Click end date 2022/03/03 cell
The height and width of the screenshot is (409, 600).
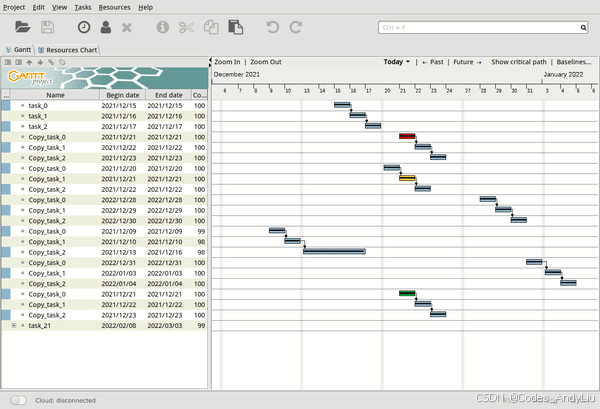pos(165,326)
